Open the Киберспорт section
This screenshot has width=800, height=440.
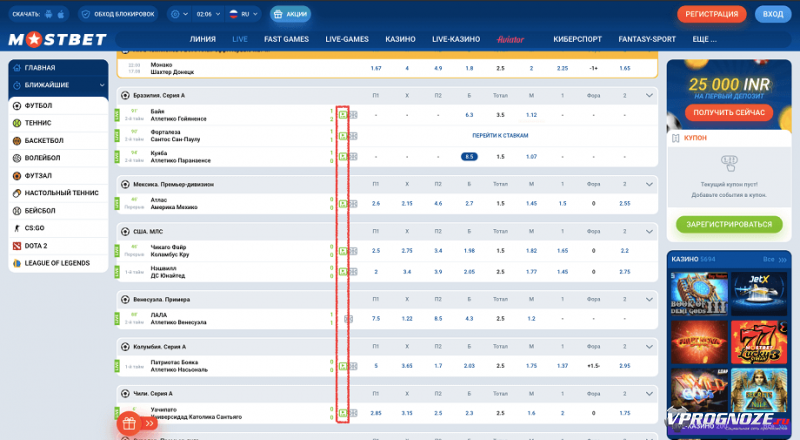pos(578,39)
